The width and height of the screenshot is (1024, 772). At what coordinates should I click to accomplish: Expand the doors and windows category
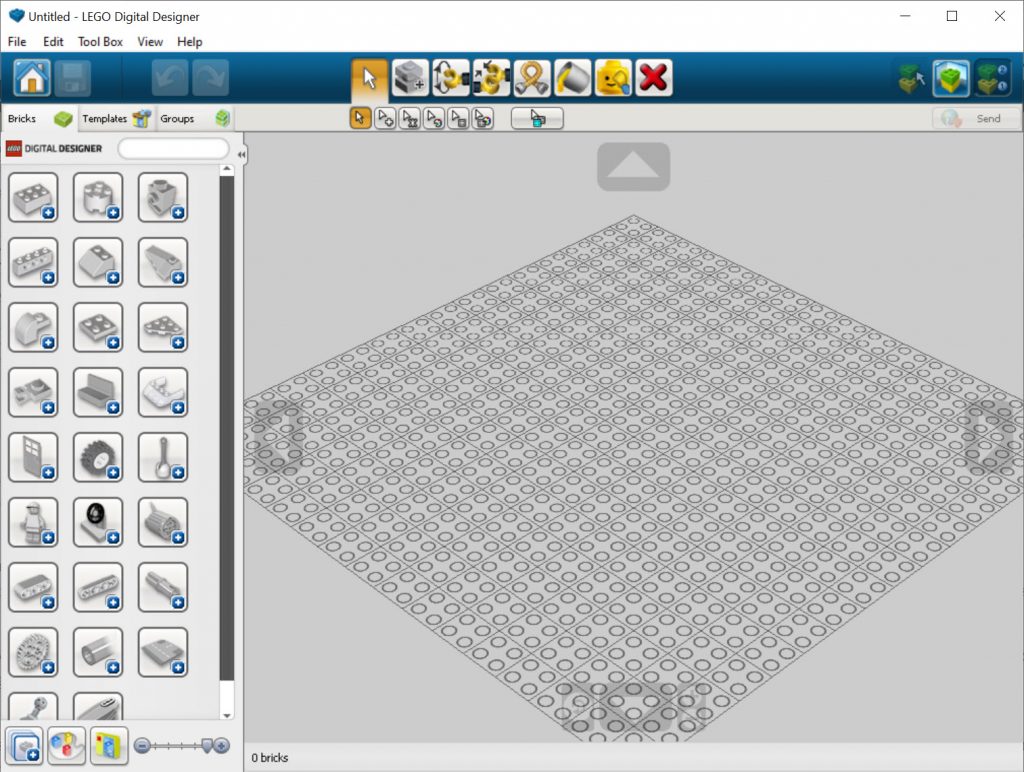[x=33, y=458]
